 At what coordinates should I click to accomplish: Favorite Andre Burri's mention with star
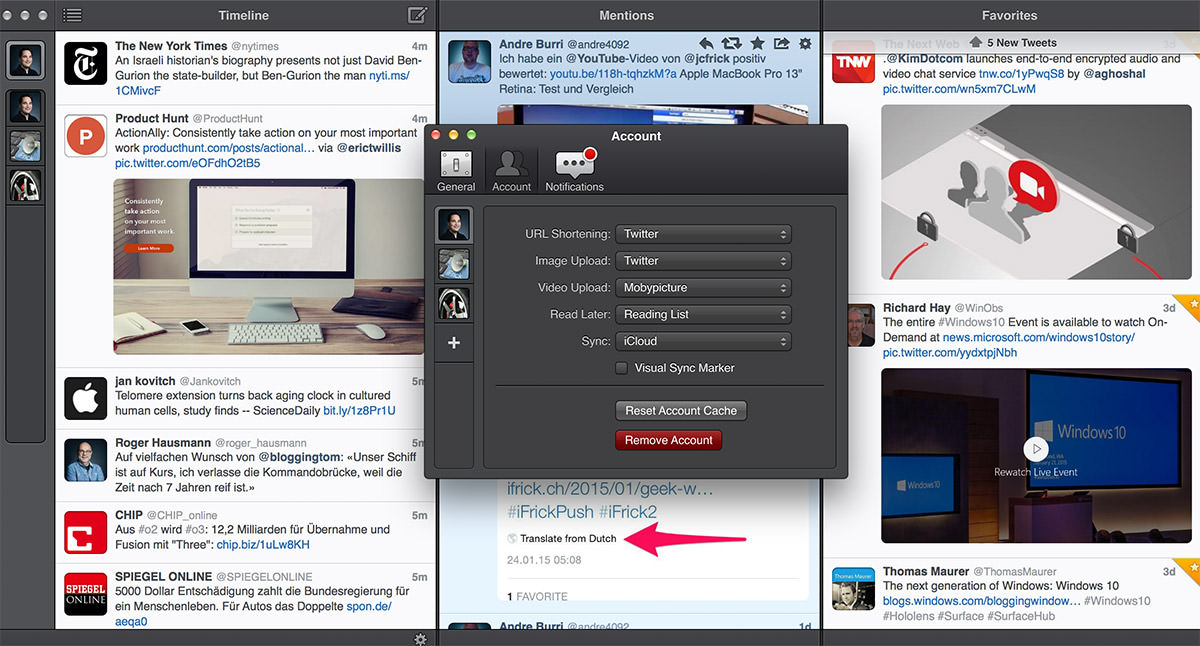click(757, 44)
